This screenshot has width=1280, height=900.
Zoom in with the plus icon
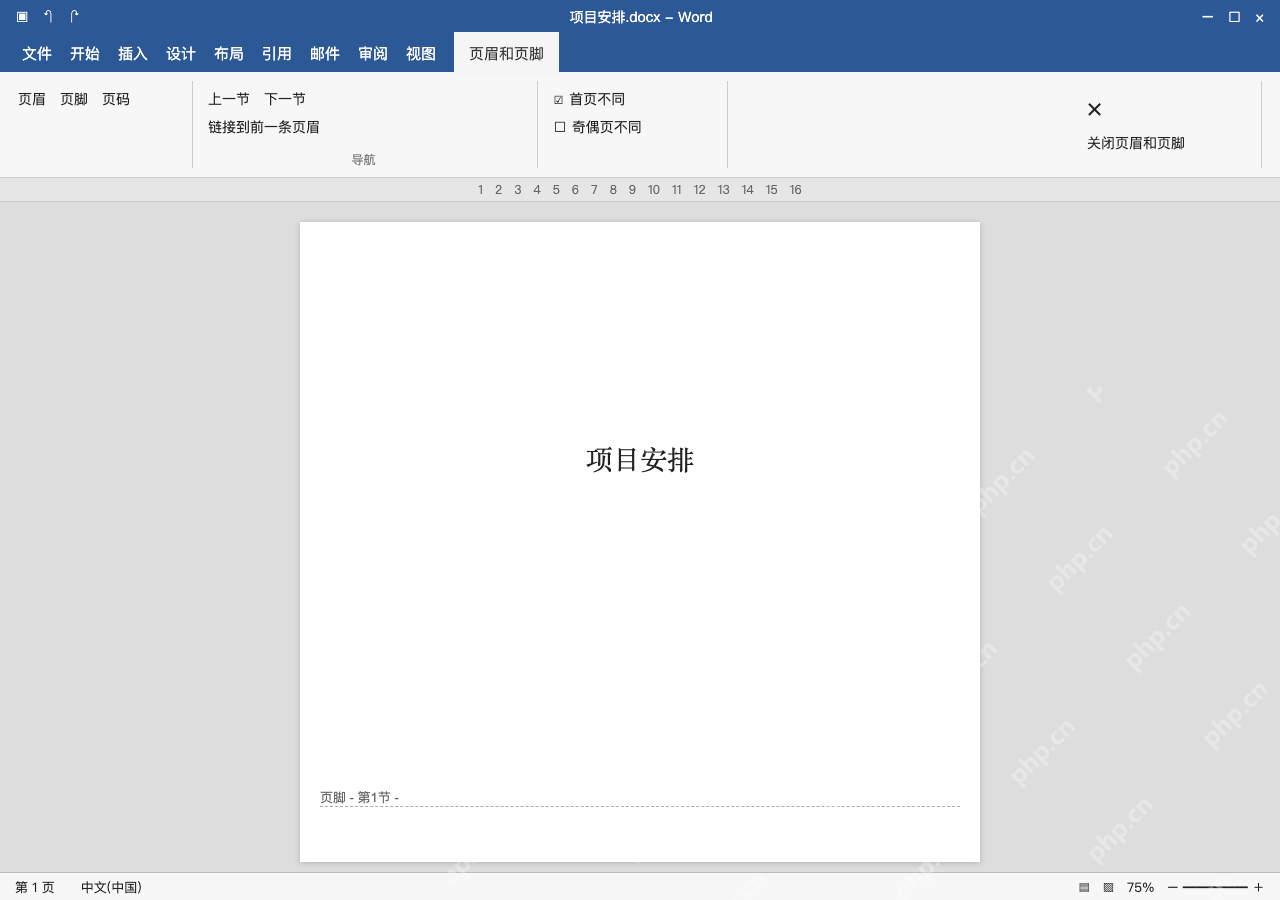1258,887
